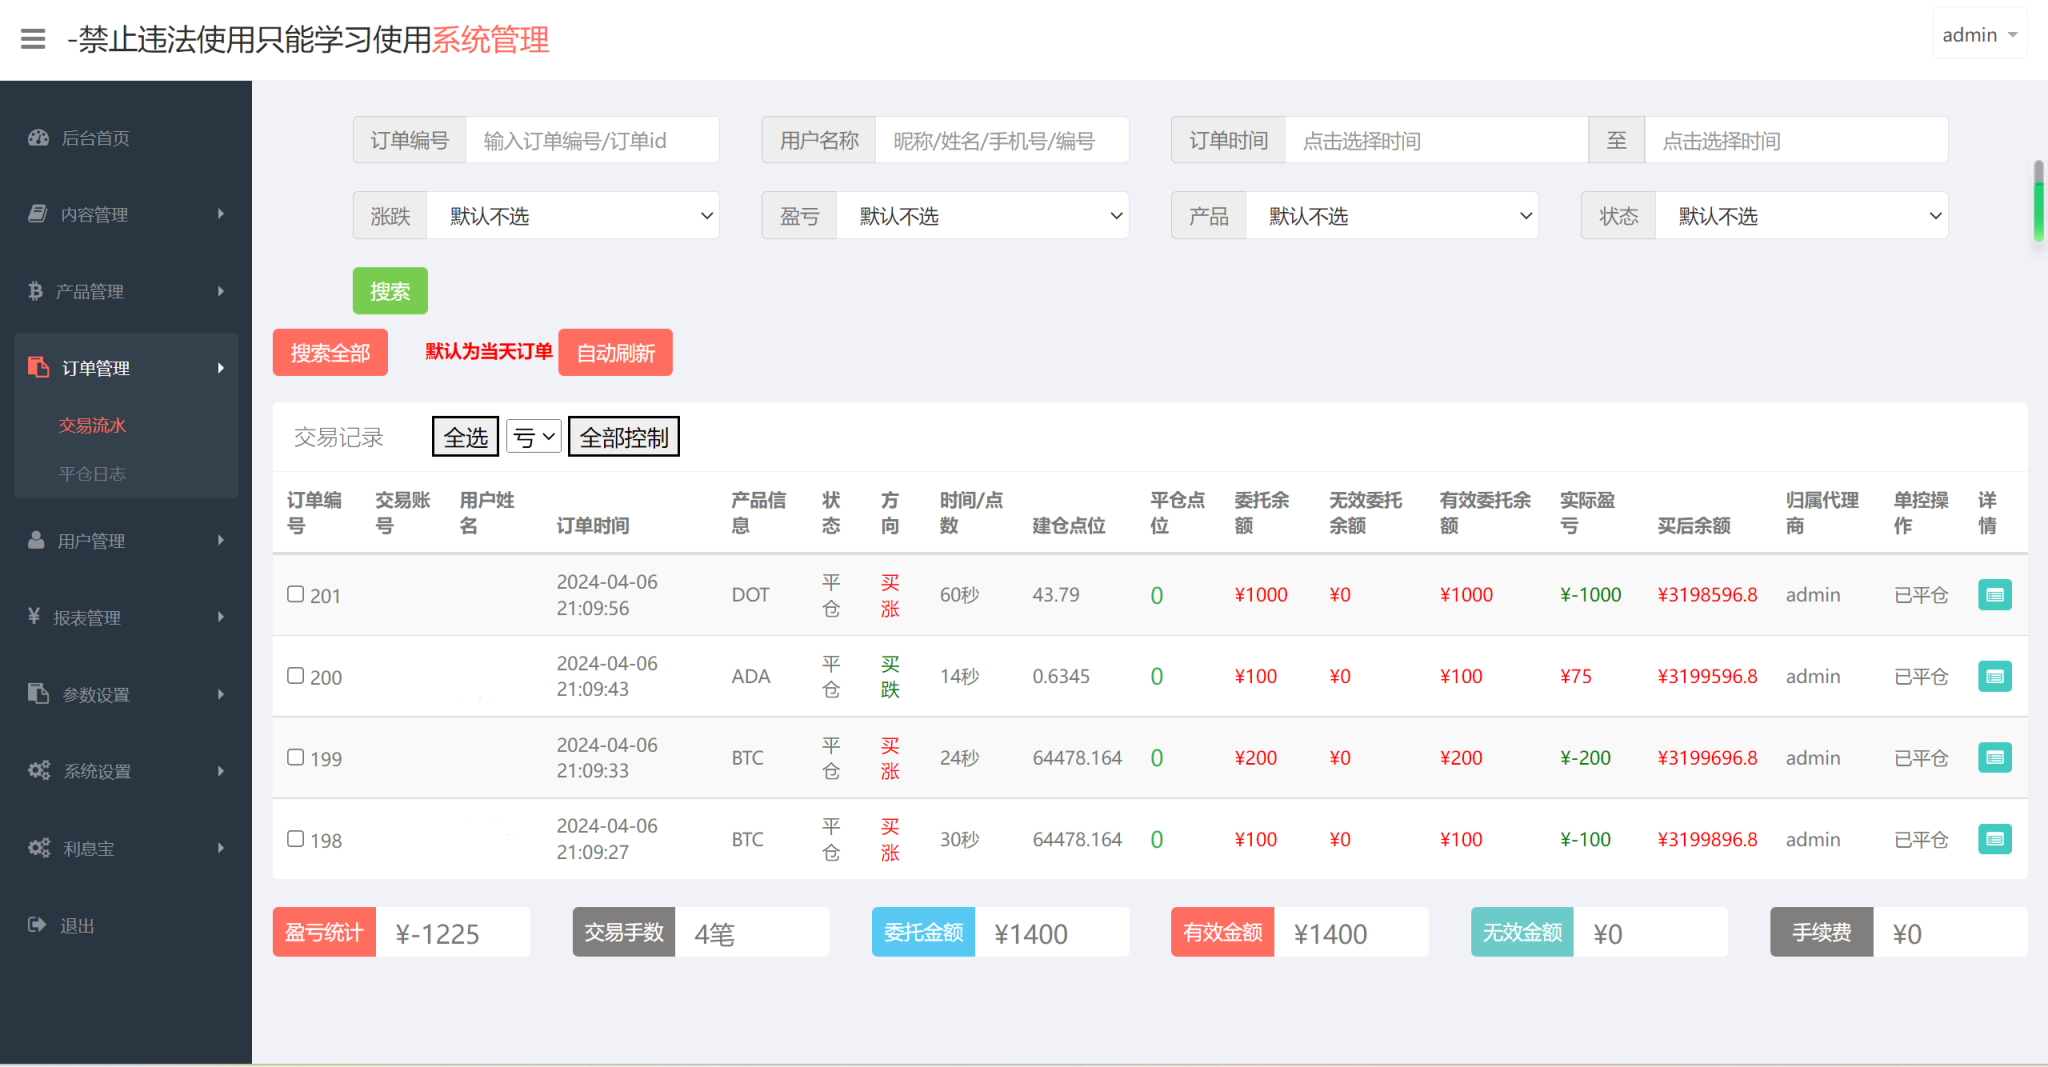Screen dimensions: 2048x1067
Task: Click the 搜索全部 button
Action: click(330, 353)
